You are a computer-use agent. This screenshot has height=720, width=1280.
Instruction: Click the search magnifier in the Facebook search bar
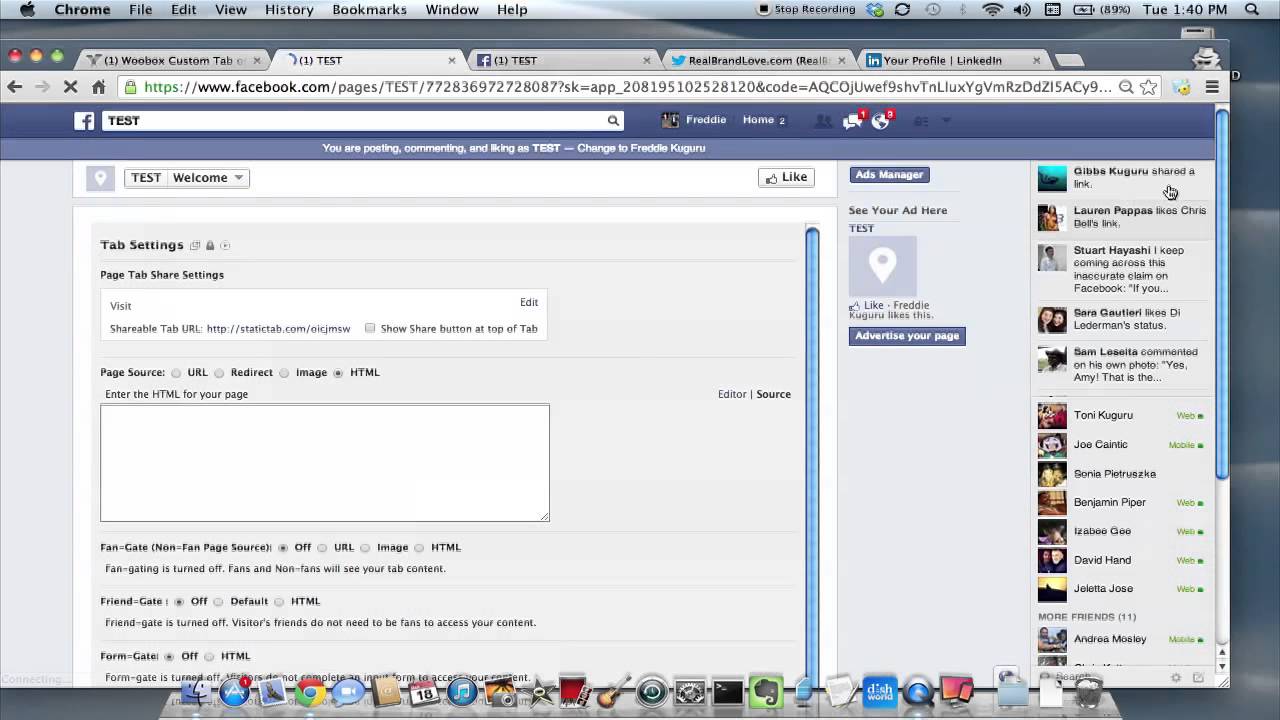613,120
